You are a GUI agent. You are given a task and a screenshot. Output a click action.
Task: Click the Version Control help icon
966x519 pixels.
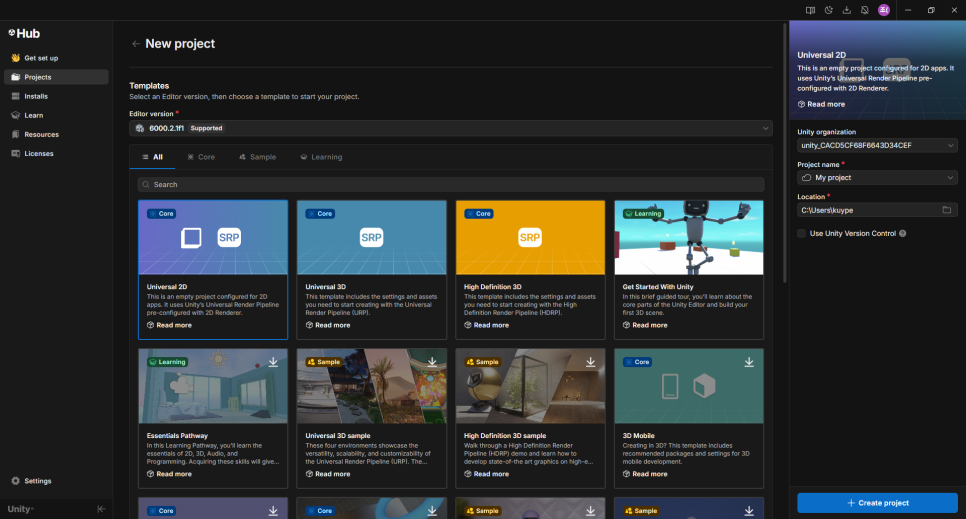coord(903,234)
